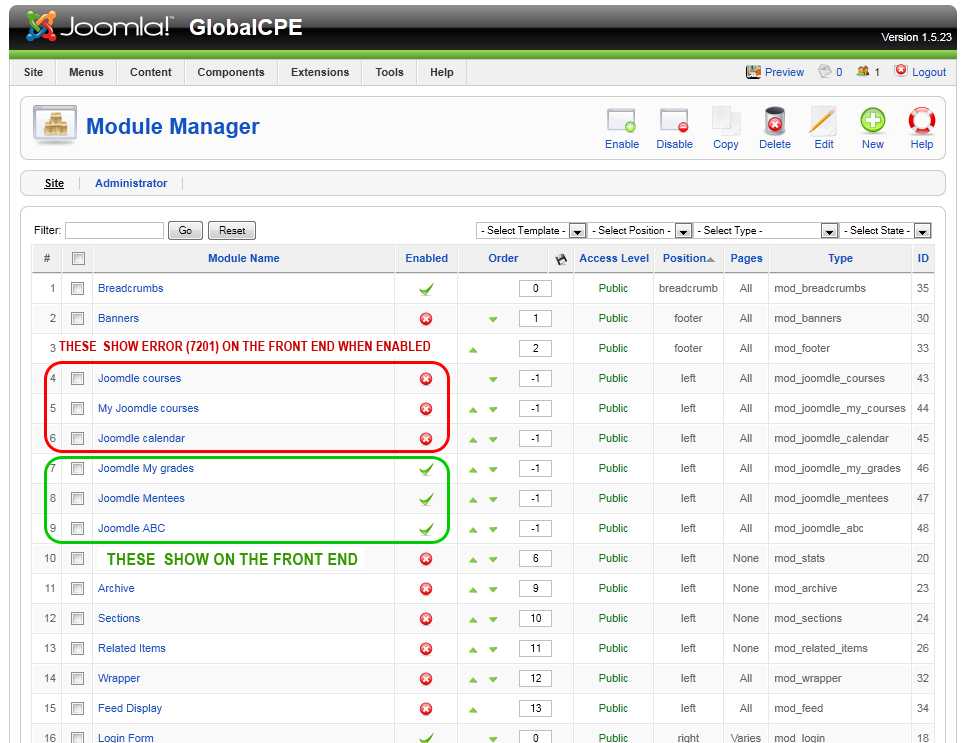The image size is (962, 743).
Task: Click inside the Filter text field
Action: 114,230
